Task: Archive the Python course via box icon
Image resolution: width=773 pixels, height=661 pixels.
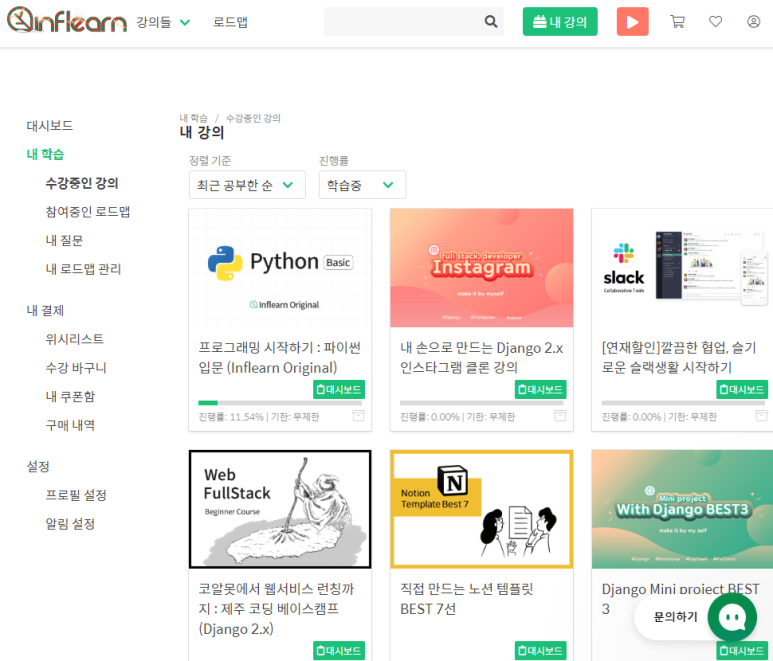Action: pyautogui.click(x=358, y=416)
